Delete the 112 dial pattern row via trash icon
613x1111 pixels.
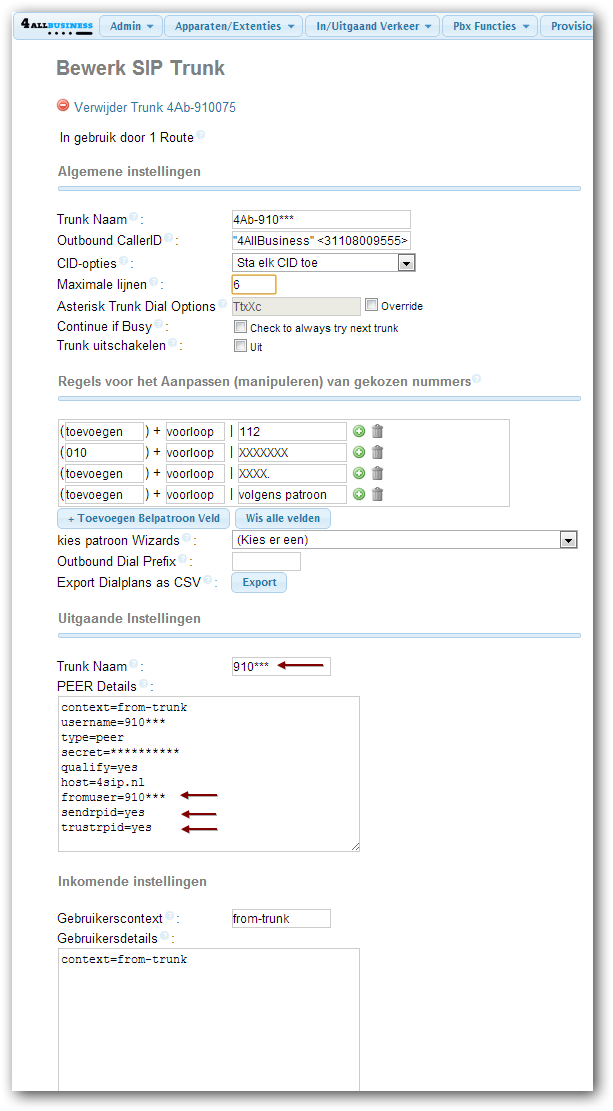click(x=377, y=431)
